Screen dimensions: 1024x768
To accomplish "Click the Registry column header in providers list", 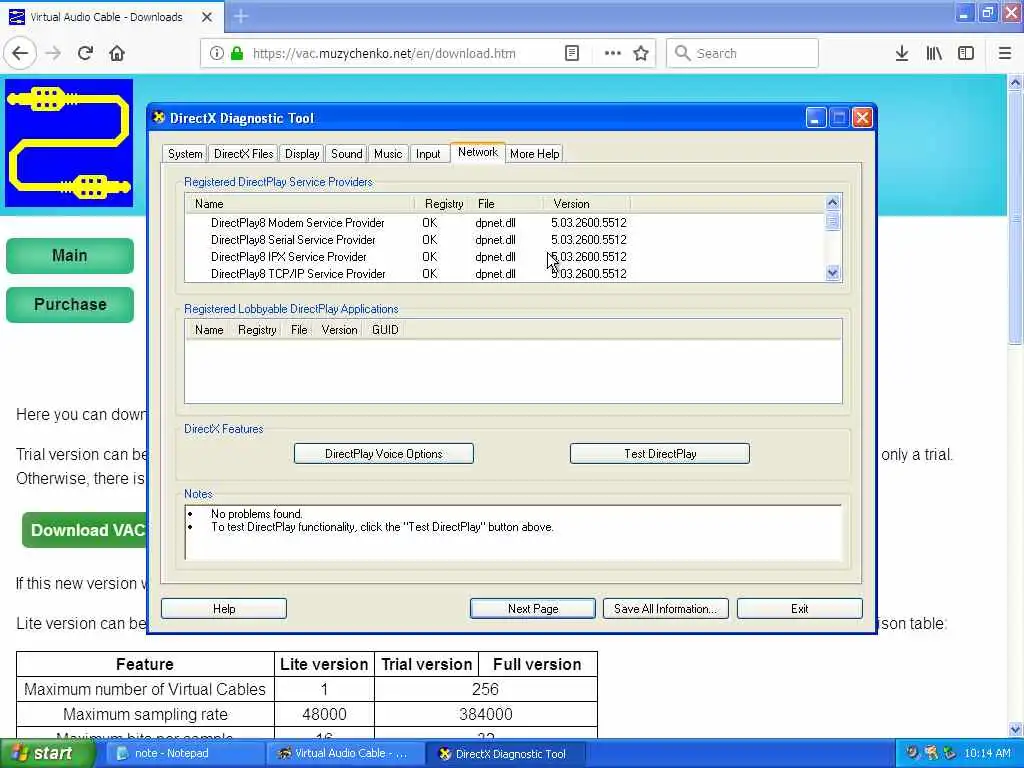I will [x=444, y=204].
